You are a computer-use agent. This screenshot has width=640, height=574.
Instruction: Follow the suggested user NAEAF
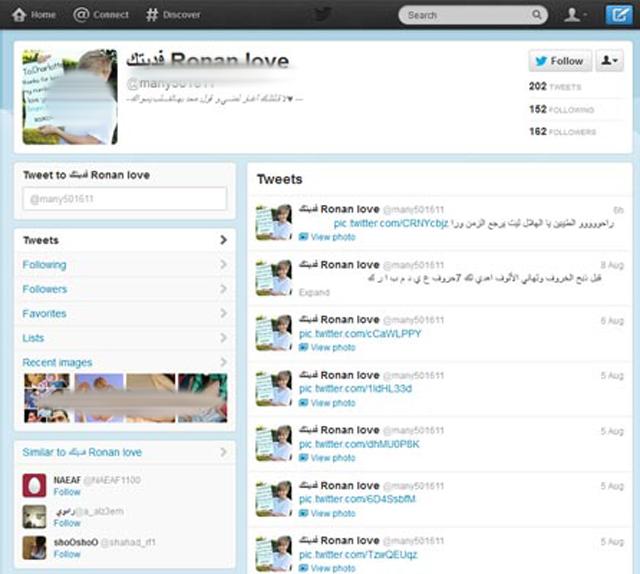pyautogui.click(x=67, y=492)
